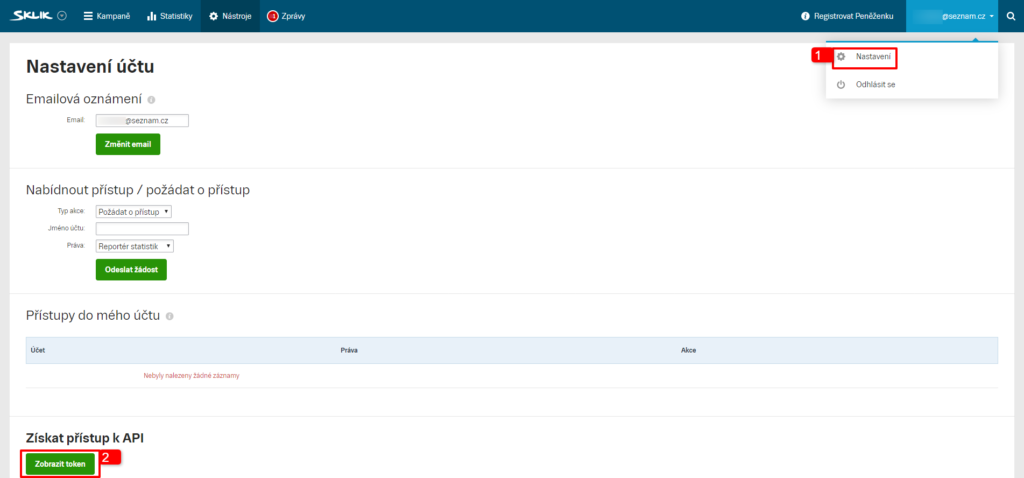The height and width of the screenshot is (478, 1024).
Task: Click the Nastavení účtu heading
Action: (90, 66)
